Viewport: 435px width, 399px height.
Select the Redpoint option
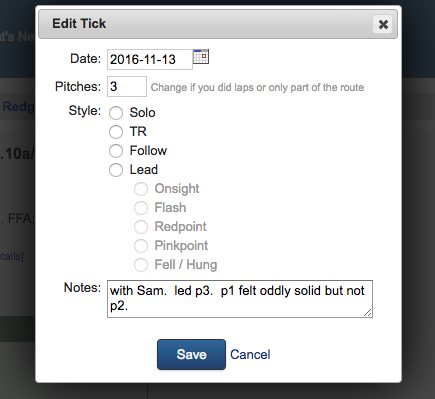[141, 227]
